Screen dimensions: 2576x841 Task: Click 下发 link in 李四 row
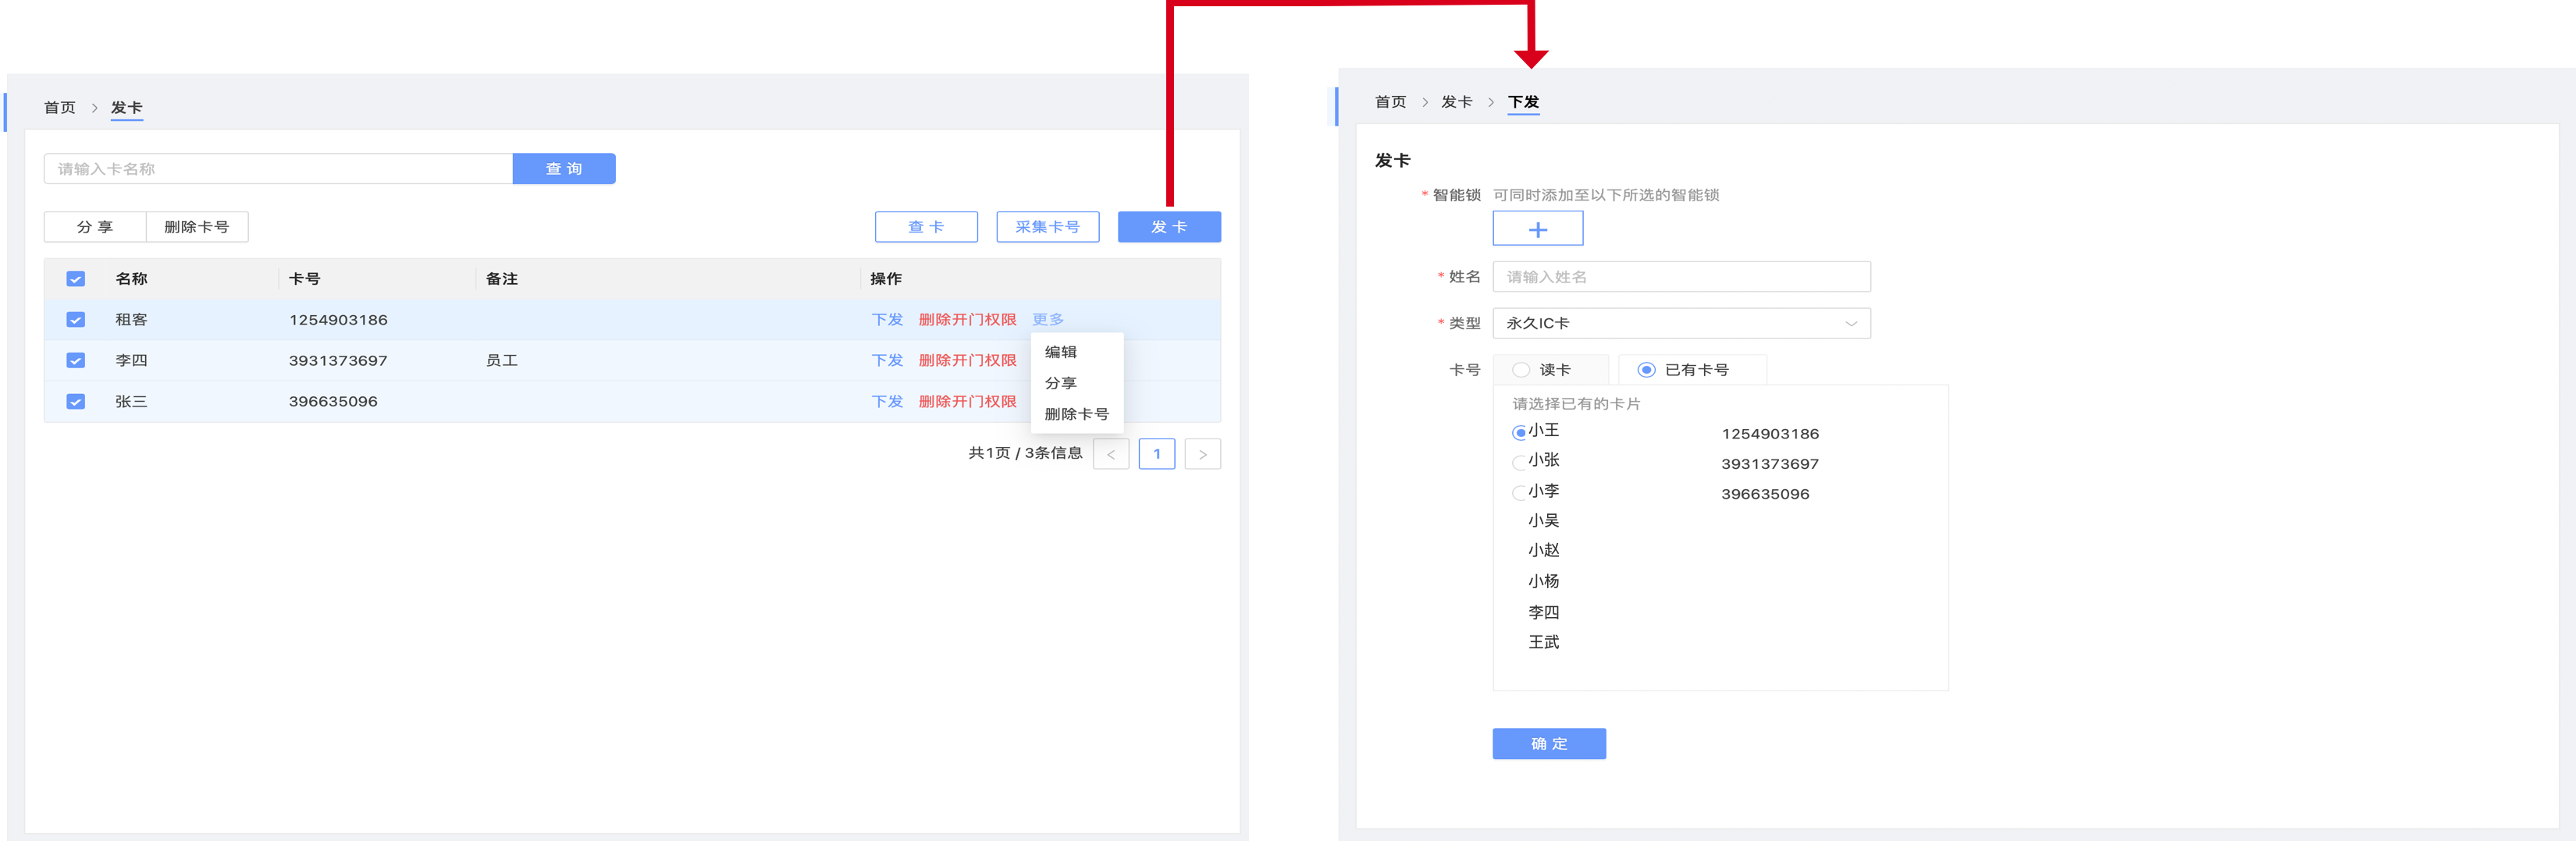click(886, 360)
